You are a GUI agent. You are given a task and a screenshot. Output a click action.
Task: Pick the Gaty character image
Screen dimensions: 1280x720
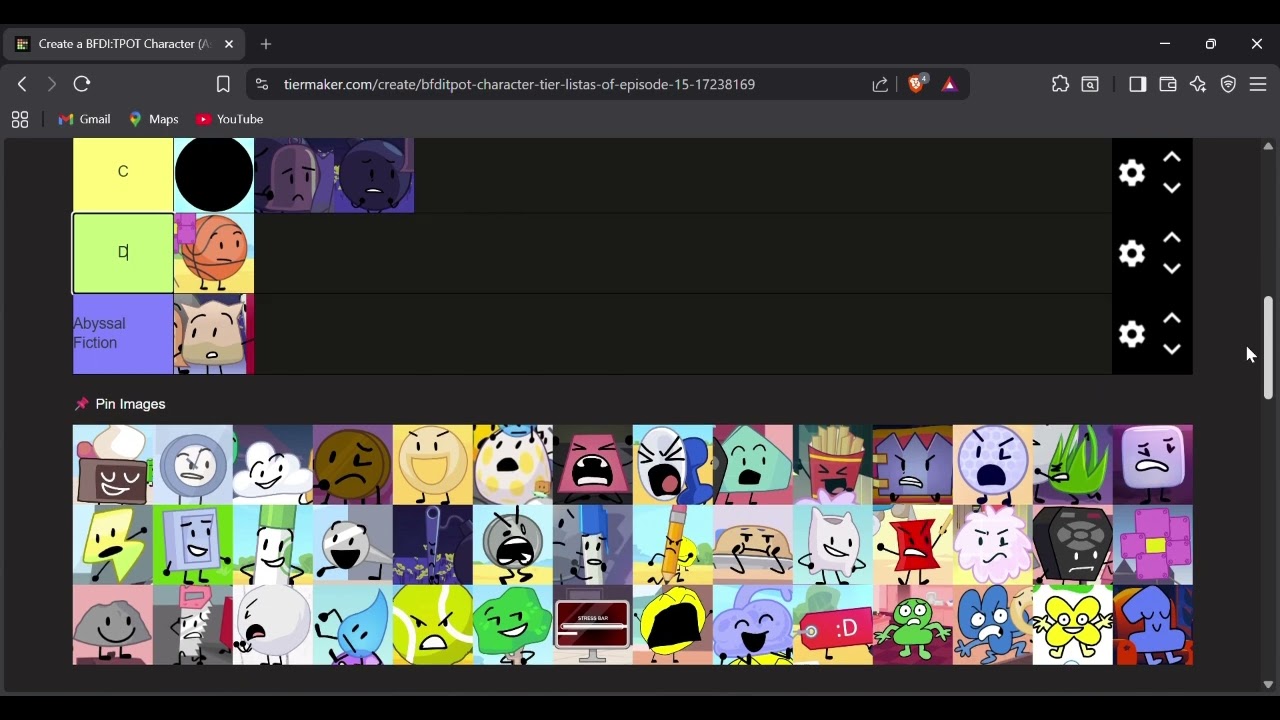tap(913, 465)
